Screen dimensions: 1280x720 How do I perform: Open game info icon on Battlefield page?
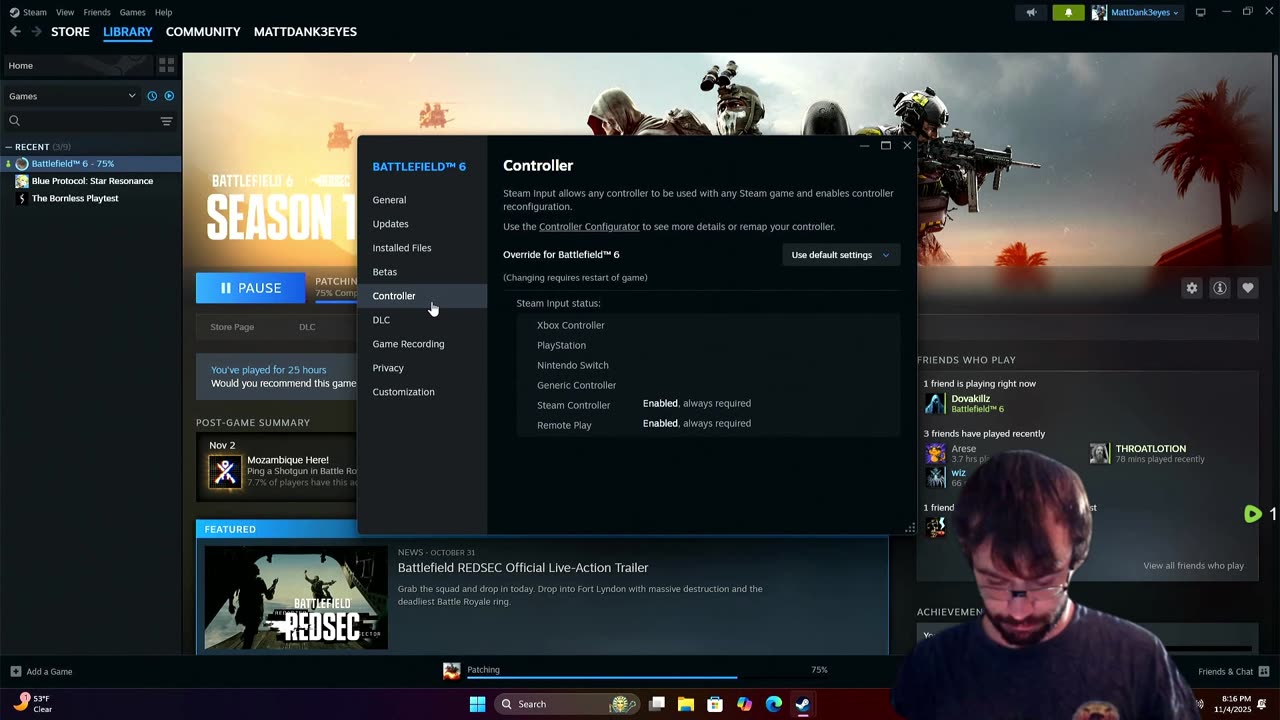(1220, 288)
